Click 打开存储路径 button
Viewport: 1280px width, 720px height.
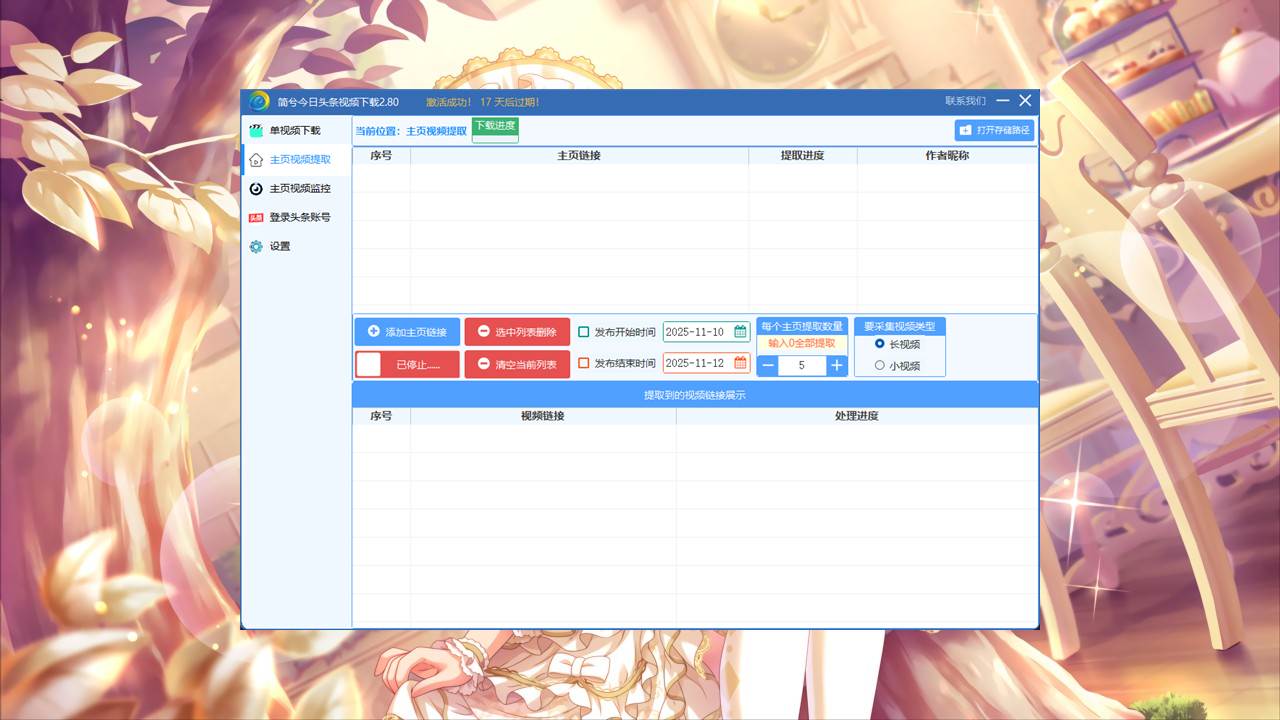pyautogui.click(x=994, y=130)
